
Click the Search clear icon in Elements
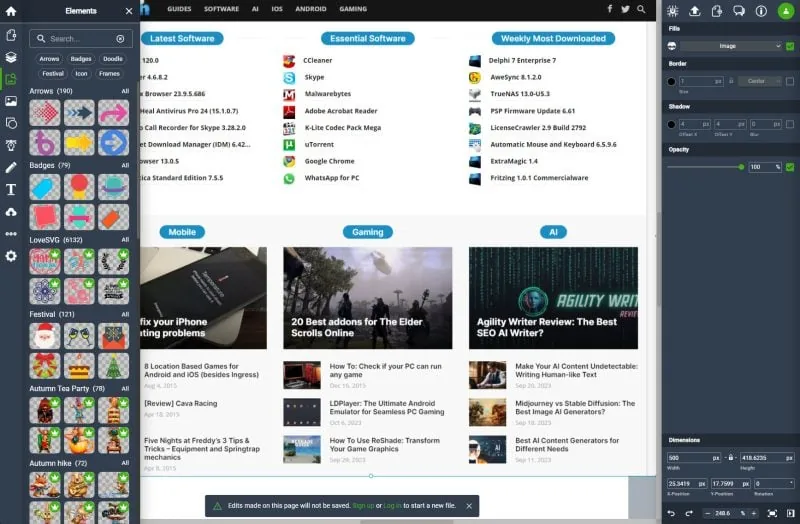click(120, 39)
